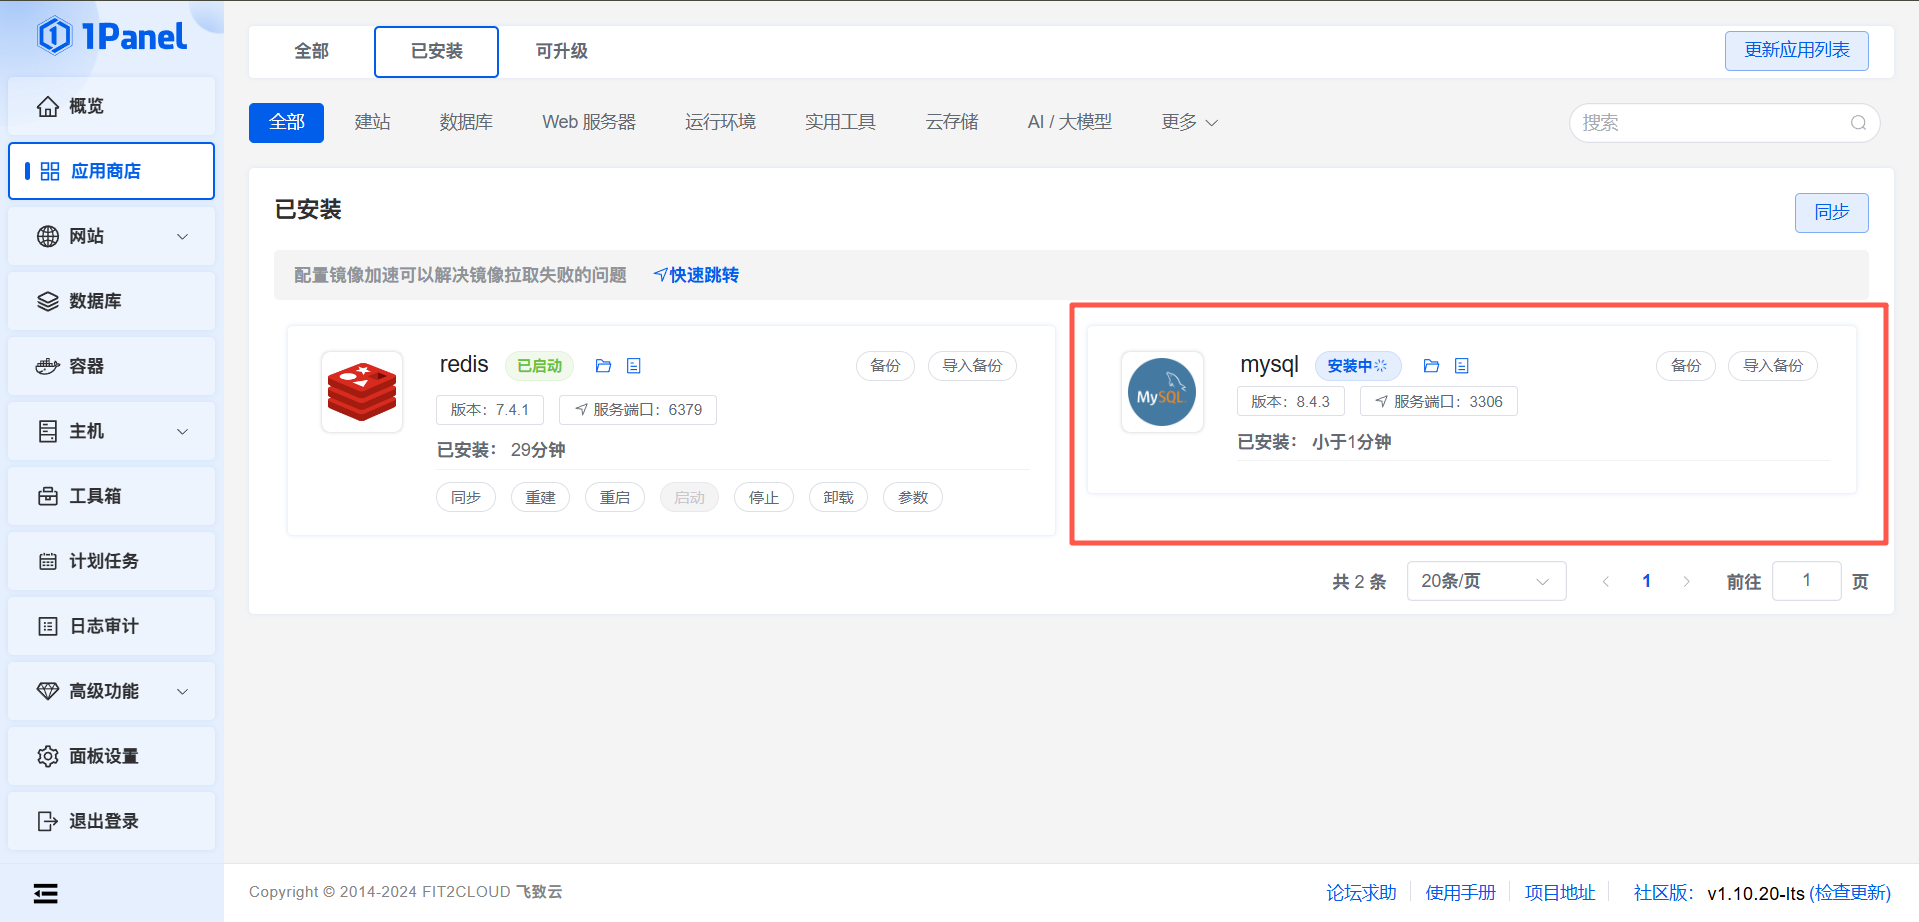Open the 日志审计 log audit page
Image resolution: width=1919 pixels, height=922 pixels.
(x=111, y=626)
